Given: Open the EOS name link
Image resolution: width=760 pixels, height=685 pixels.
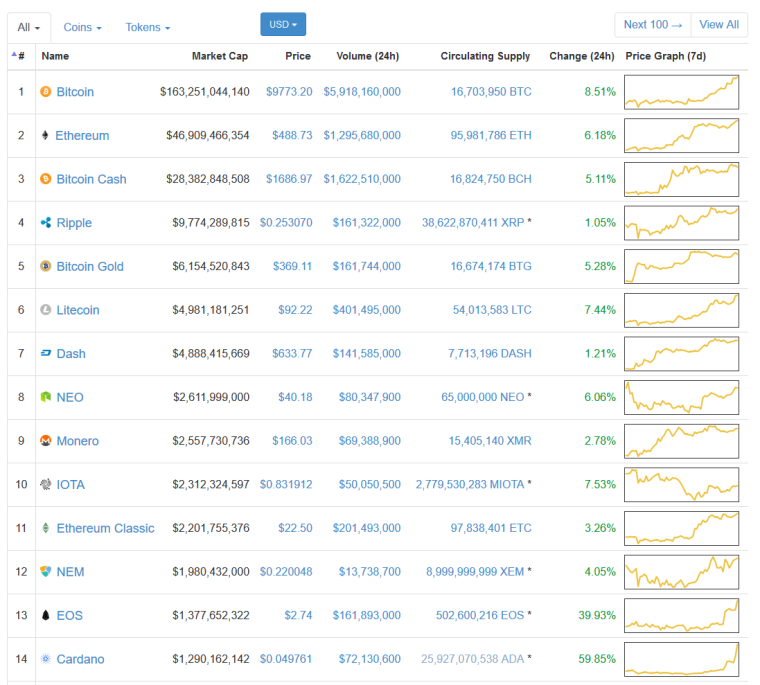Looking at the screenshot, I should click(70, 615).
